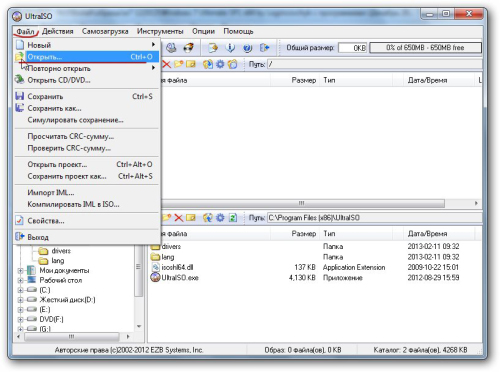The image size is (500, 372).
Task: Select Сохранить menu entry
Action: (87, 96)
